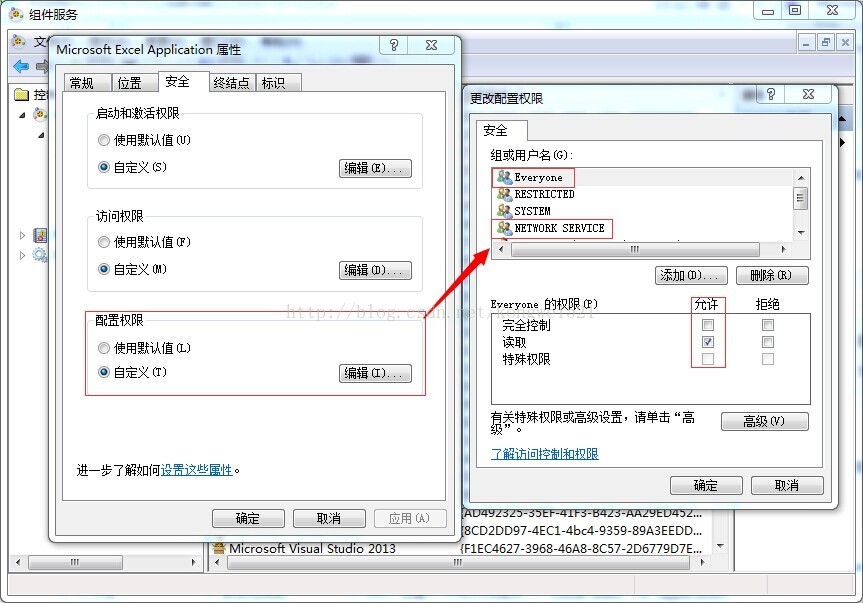Check Deny for Full Control (完全控制)
This screenshot has width=863, height=603.
click(768, 325)
